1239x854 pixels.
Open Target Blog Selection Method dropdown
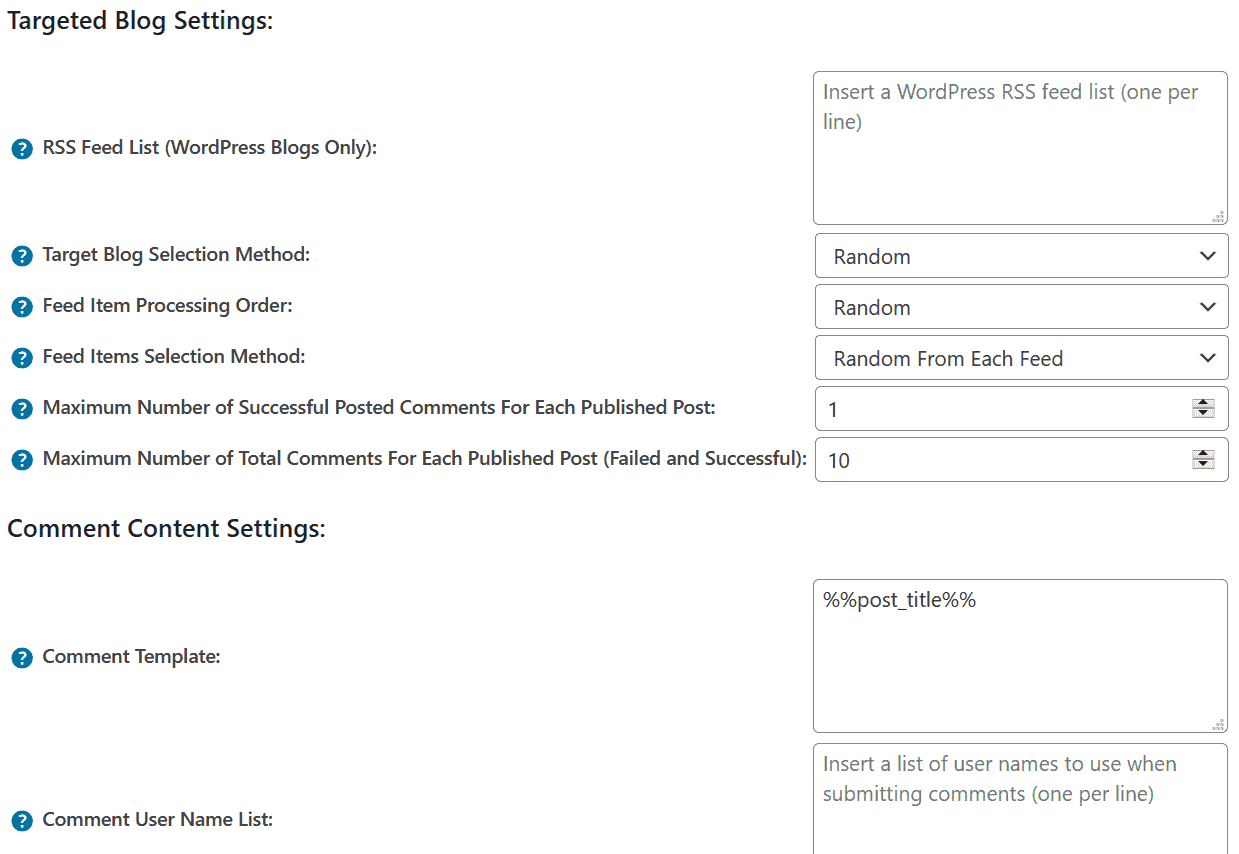click(1021, 256)
